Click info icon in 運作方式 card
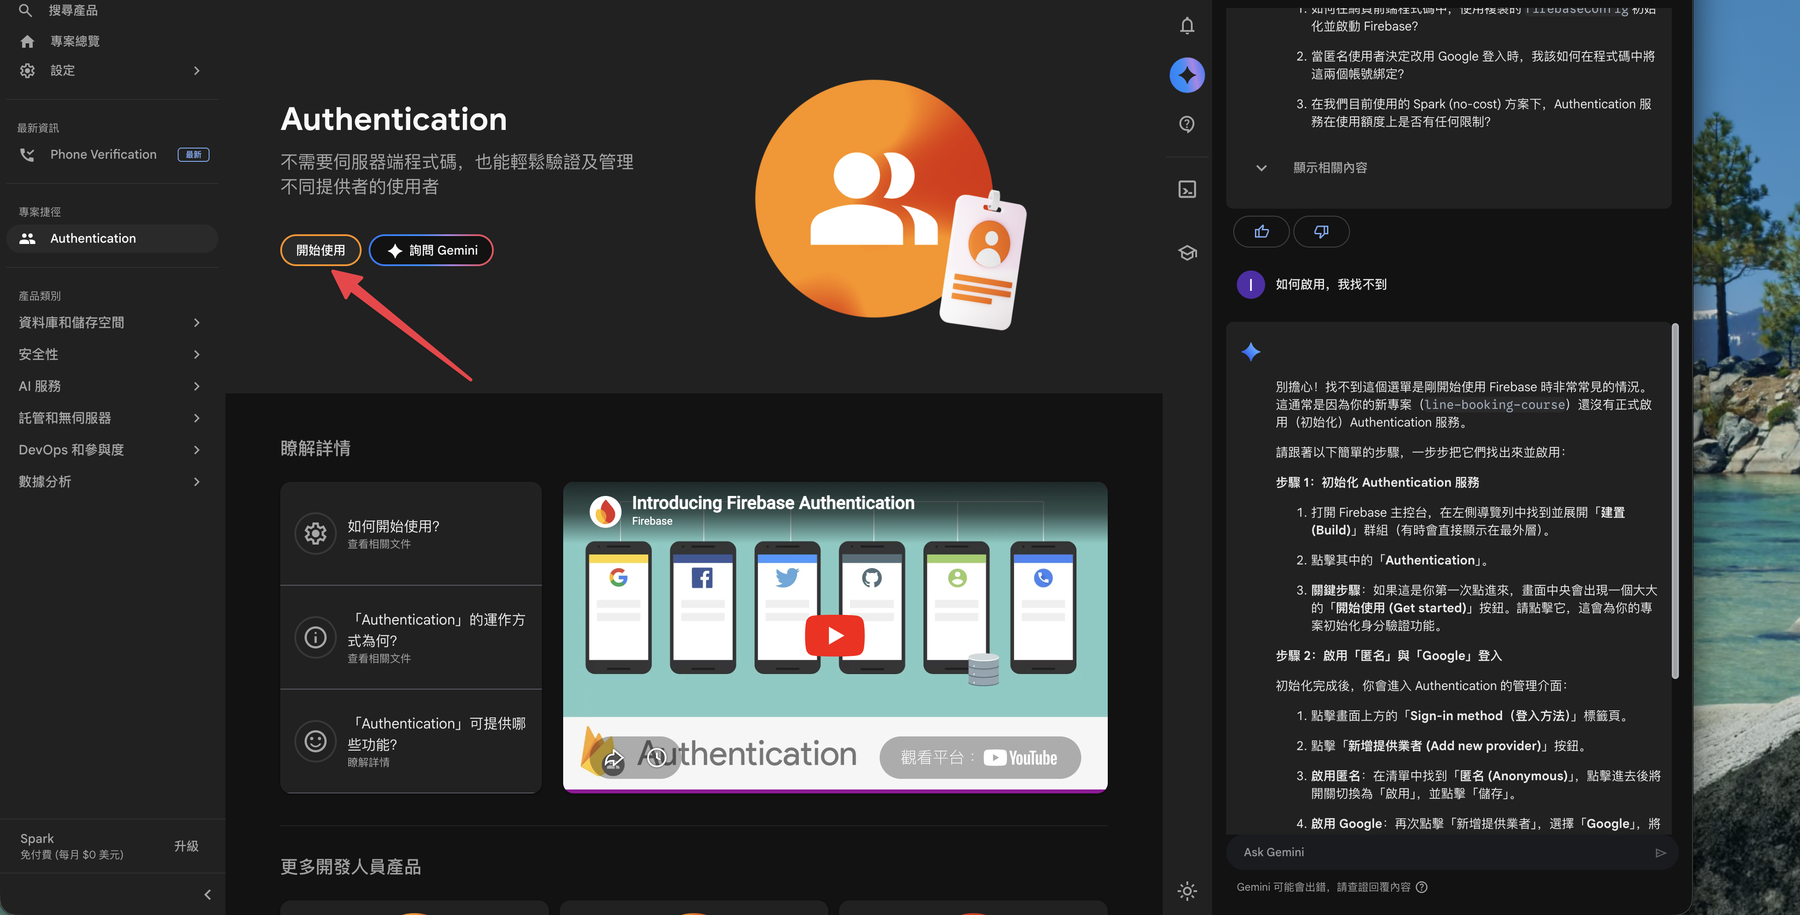 [315, 637]
